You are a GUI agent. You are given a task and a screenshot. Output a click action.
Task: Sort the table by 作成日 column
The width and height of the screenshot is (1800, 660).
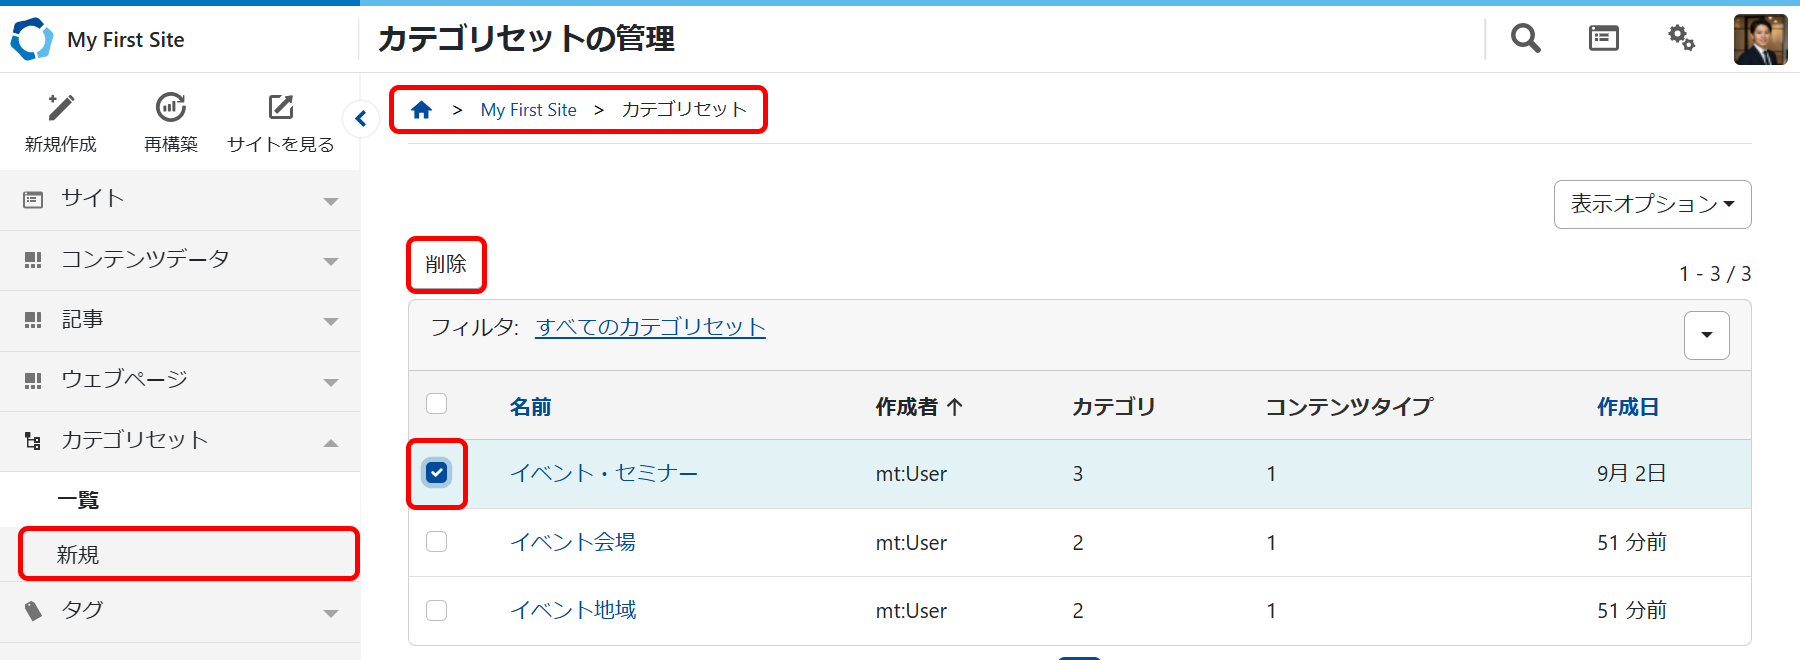[1627, 407]
